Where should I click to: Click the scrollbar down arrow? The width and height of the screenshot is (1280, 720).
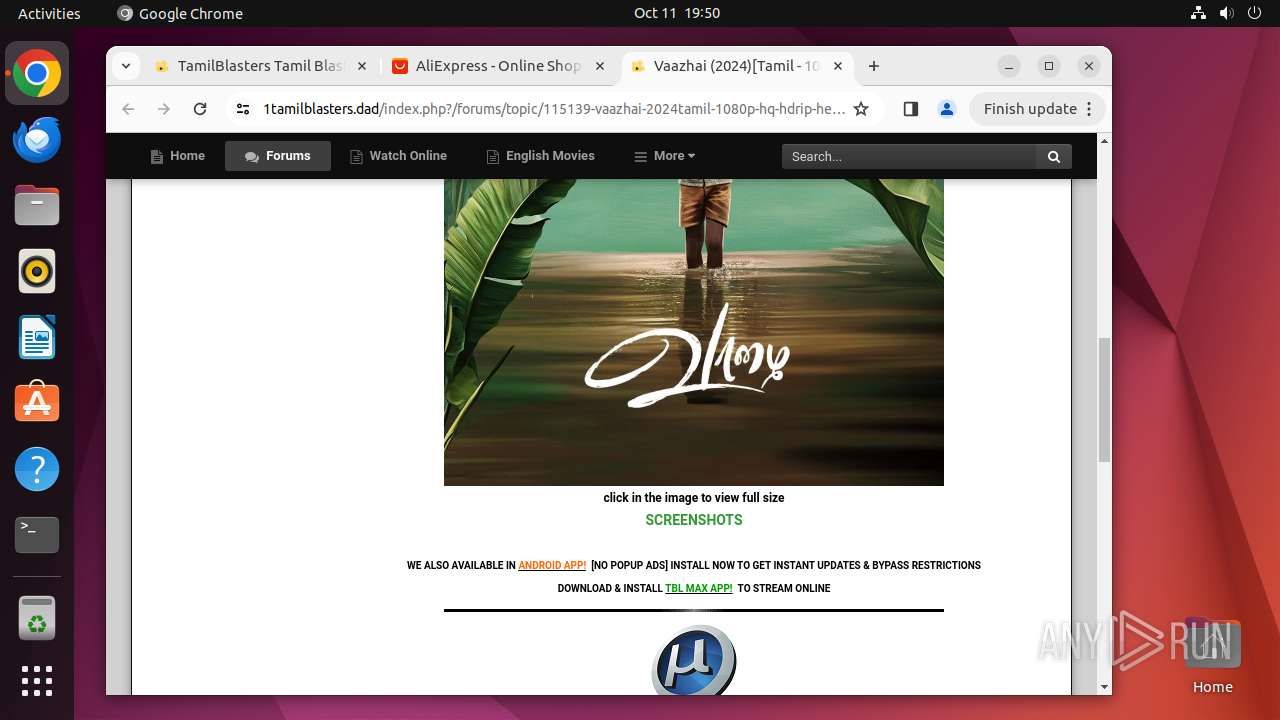pos(1104,687)
